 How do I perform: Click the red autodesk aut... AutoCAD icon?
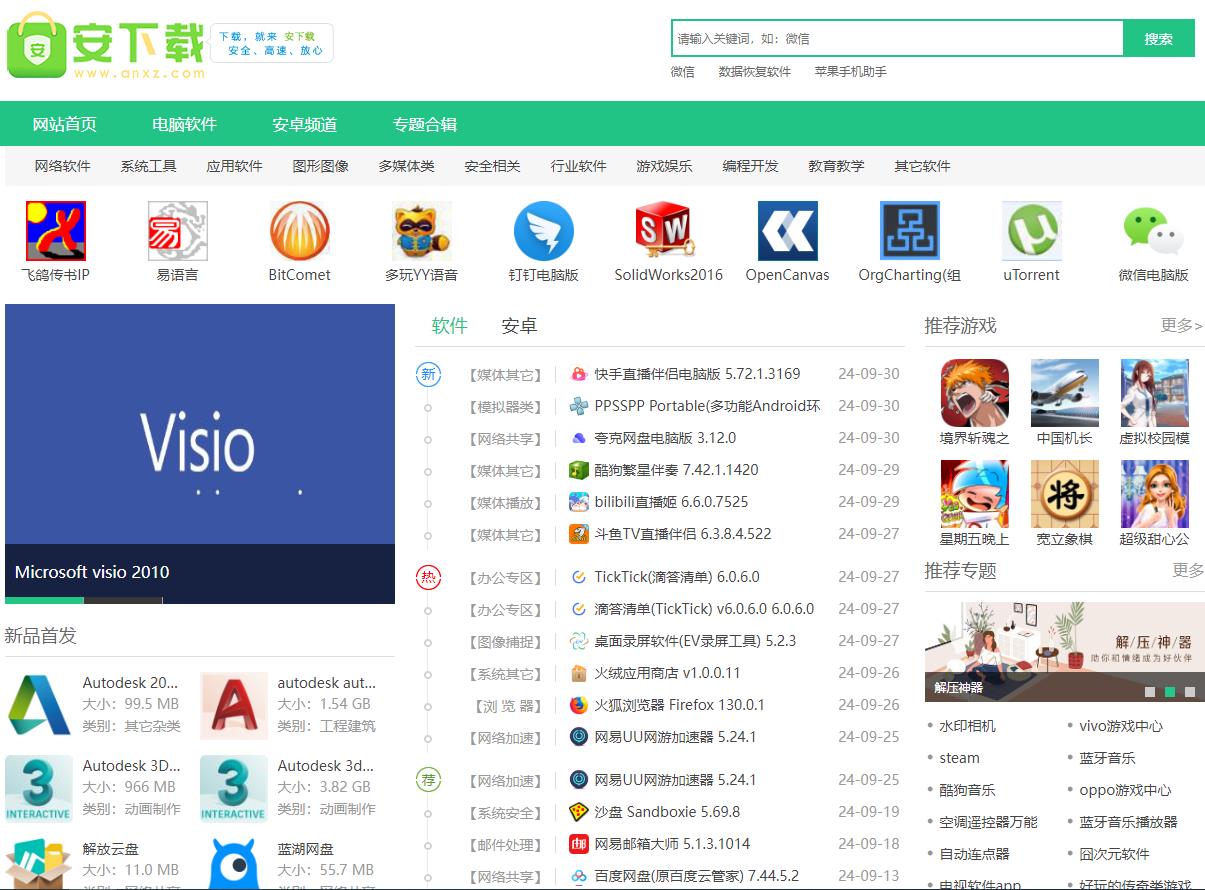point(234,706)
